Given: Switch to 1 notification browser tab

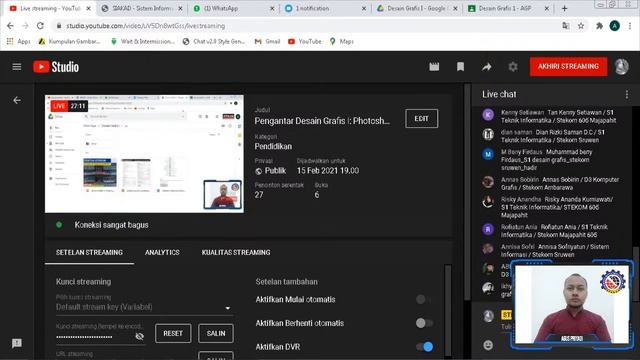Looking at the screenshot, I should (325, 8).
